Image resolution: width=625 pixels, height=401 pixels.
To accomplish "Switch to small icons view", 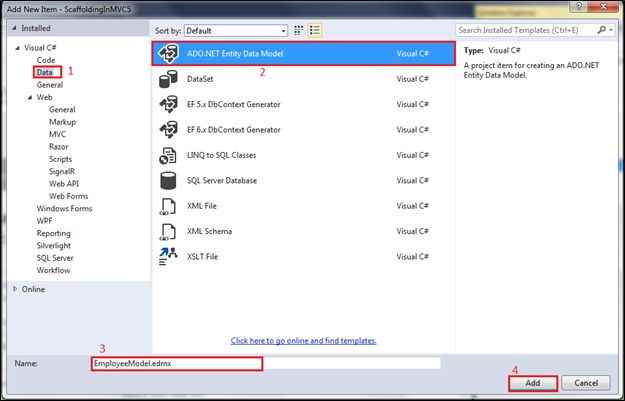I will point(298,30).
